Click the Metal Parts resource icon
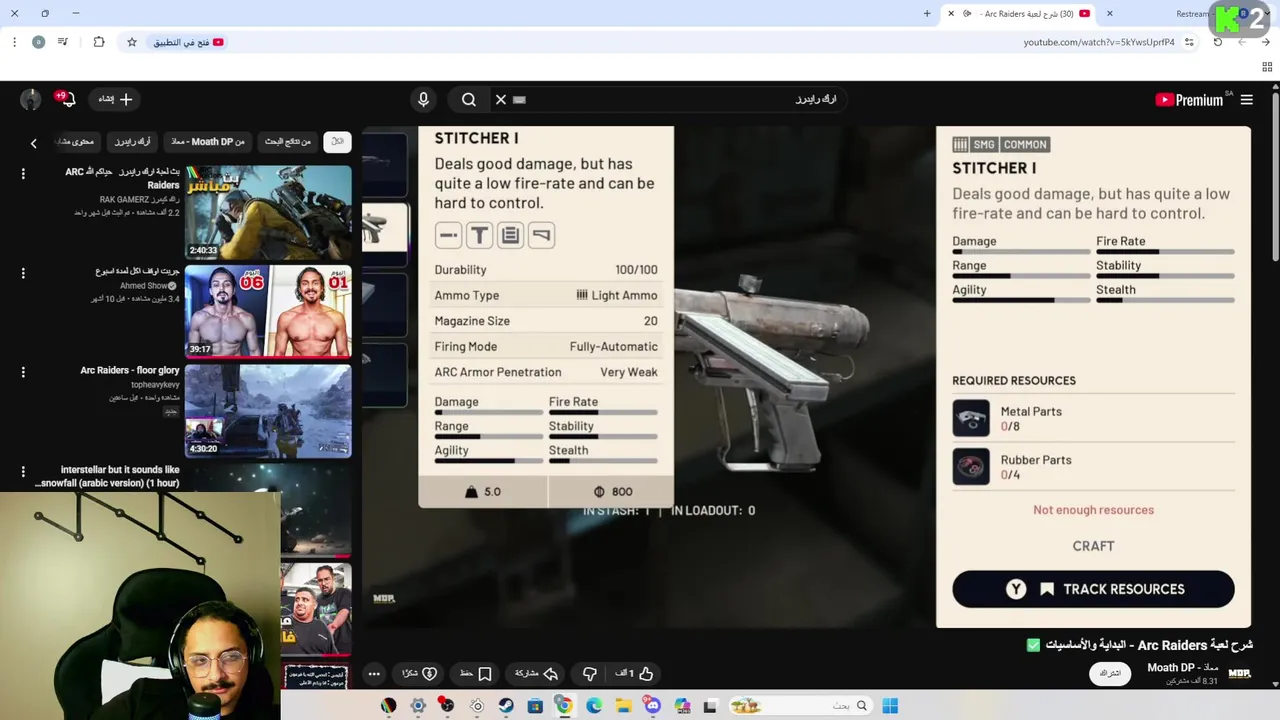Image resolution: width=1280 pixels, height=720 pixels. click(x=971, y=419)
